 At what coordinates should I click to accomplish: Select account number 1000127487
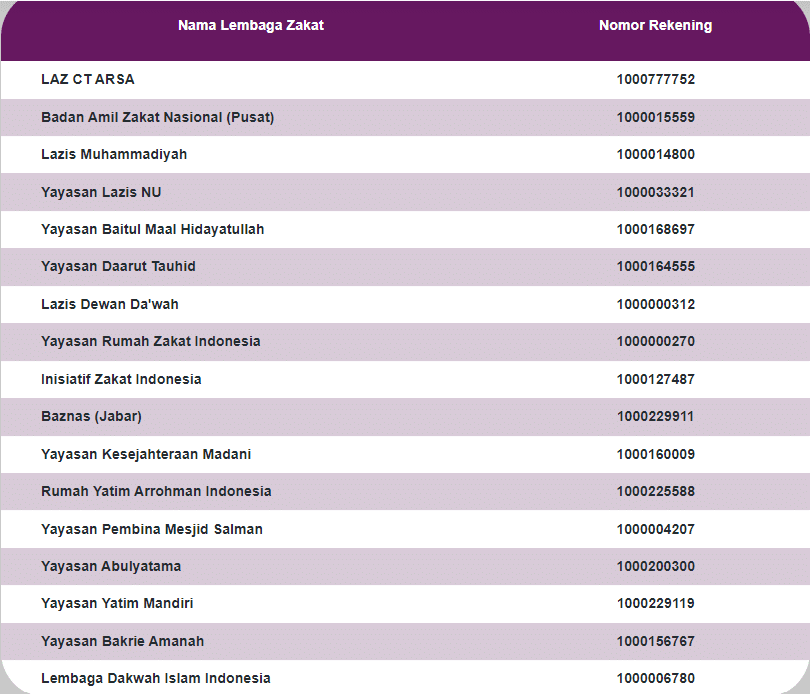(656, 379)
